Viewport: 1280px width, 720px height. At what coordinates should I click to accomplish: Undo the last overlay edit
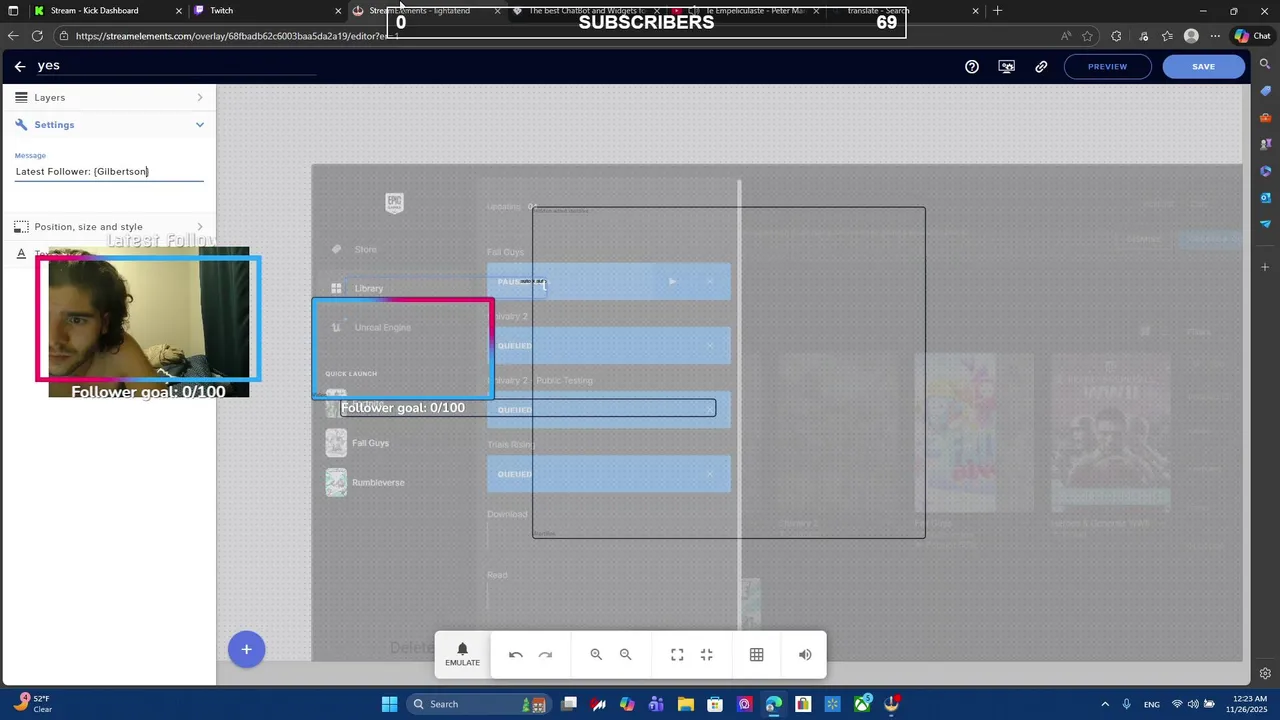[516, 655]
